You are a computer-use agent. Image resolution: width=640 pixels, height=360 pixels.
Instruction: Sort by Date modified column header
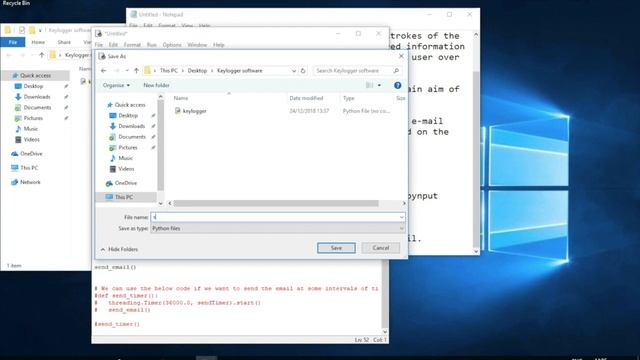[306, 98]
